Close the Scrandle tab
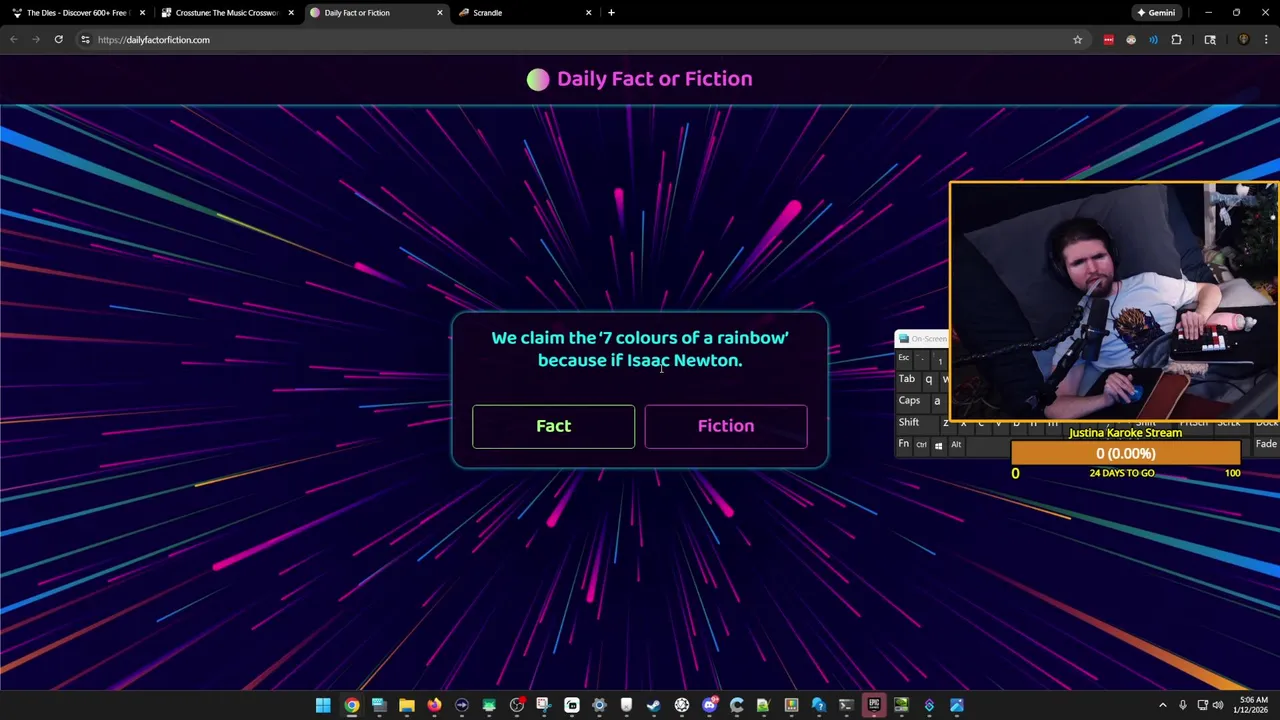 pyautogui.click(x=588, y=13)
